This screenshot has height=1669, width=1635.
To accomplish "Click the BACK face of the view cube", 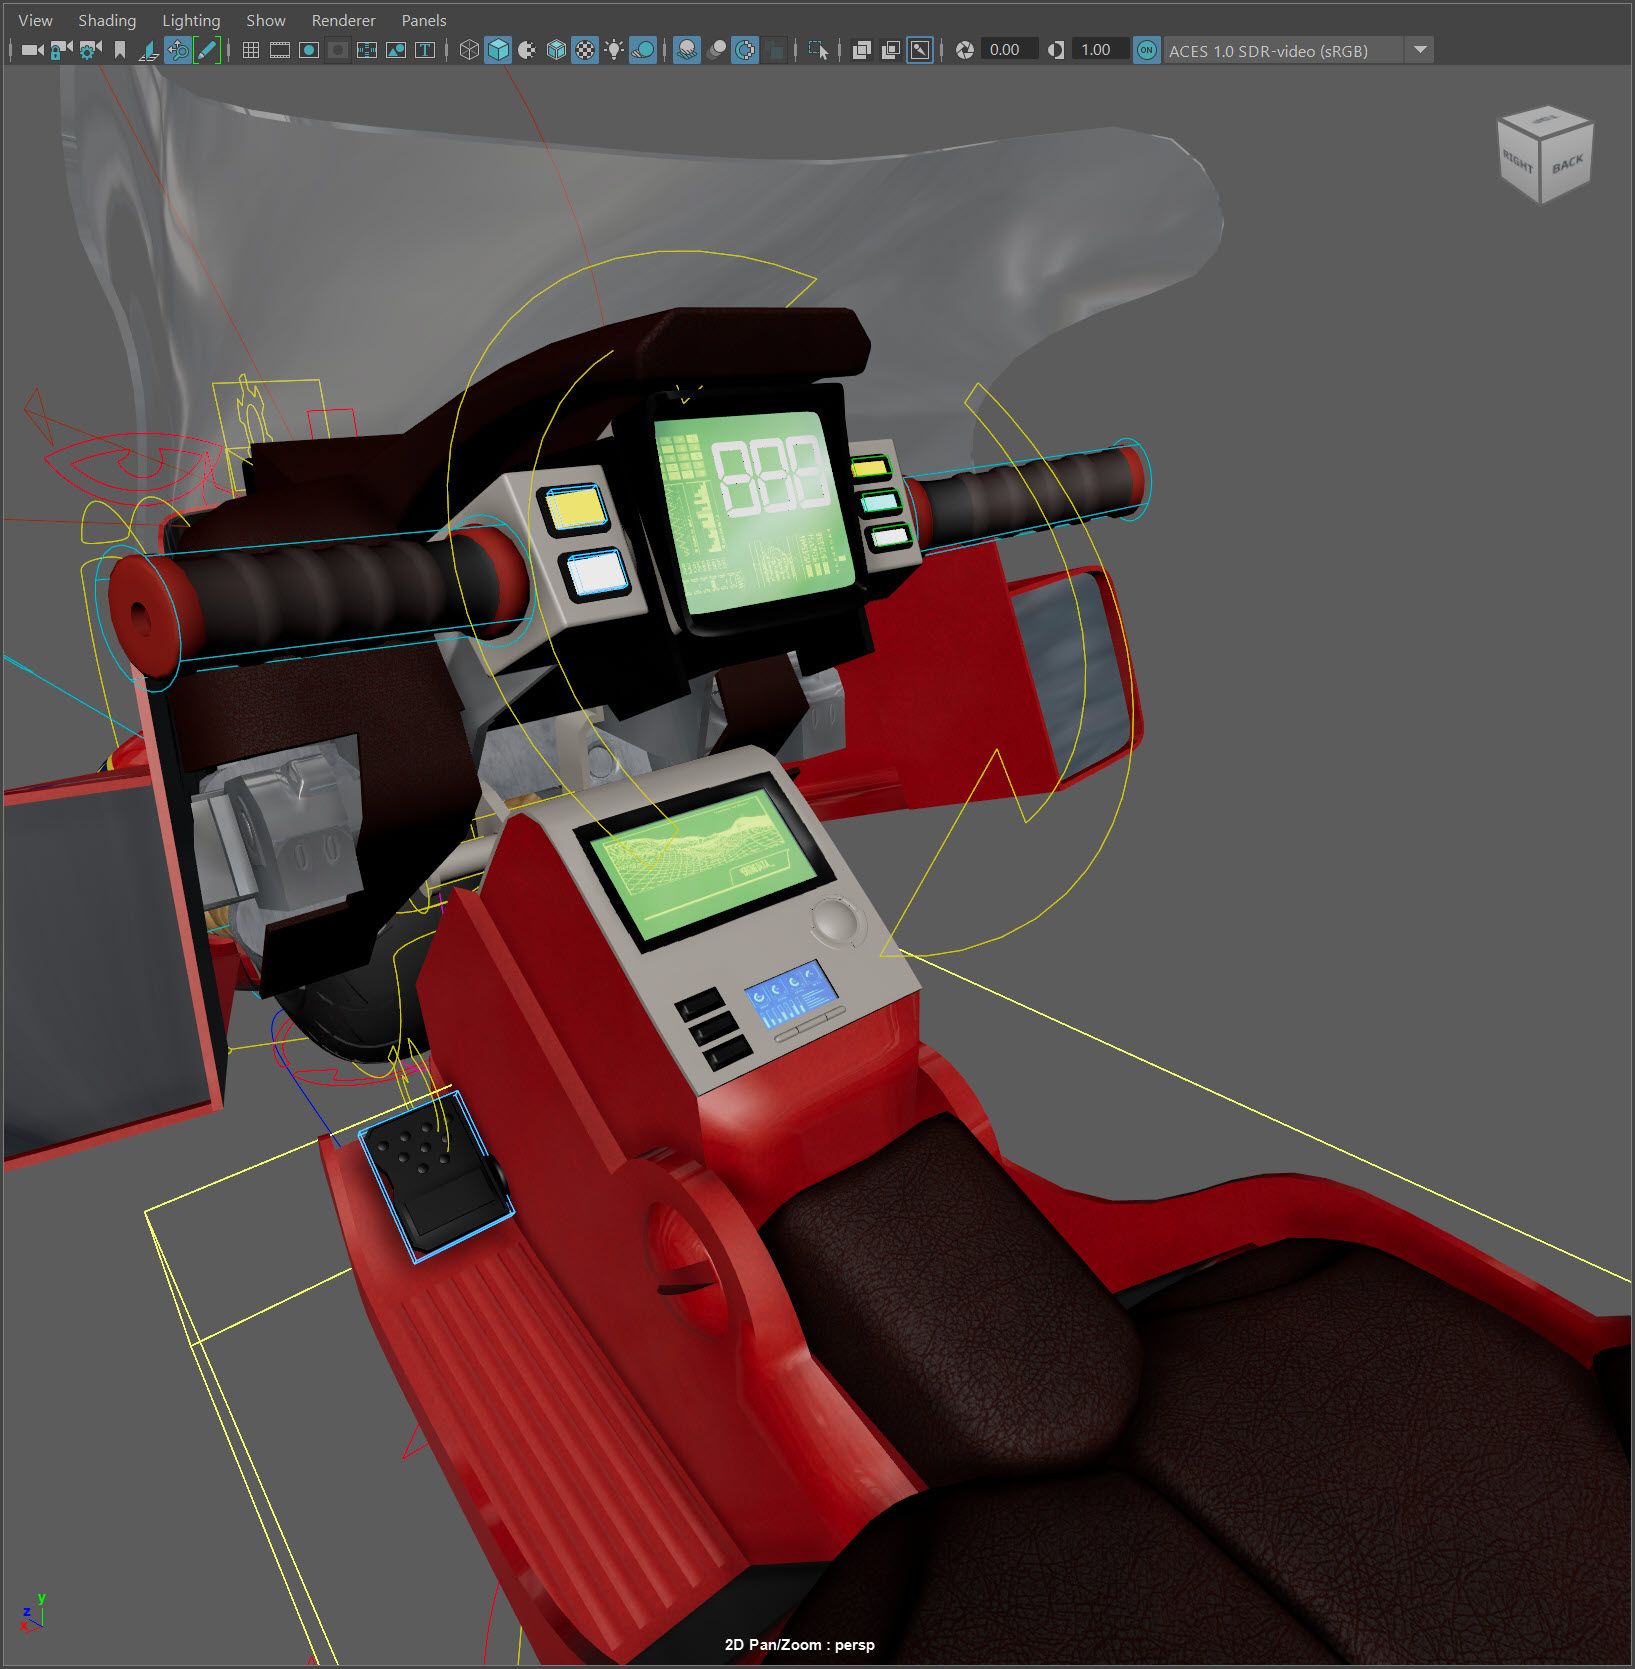I will (1567, 165).
